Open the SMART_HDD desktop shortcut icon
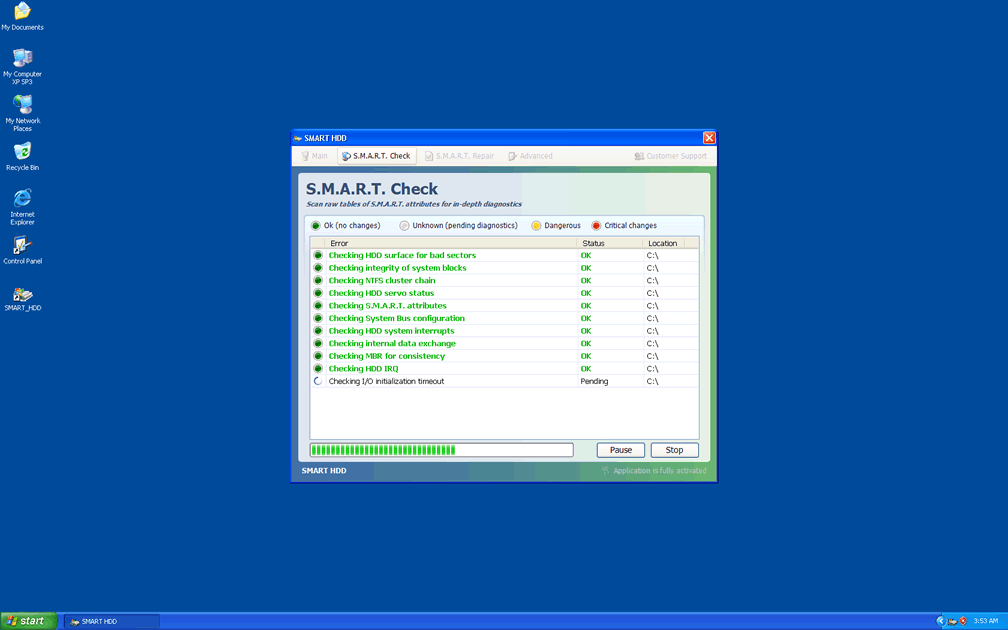 click(22, 295)
